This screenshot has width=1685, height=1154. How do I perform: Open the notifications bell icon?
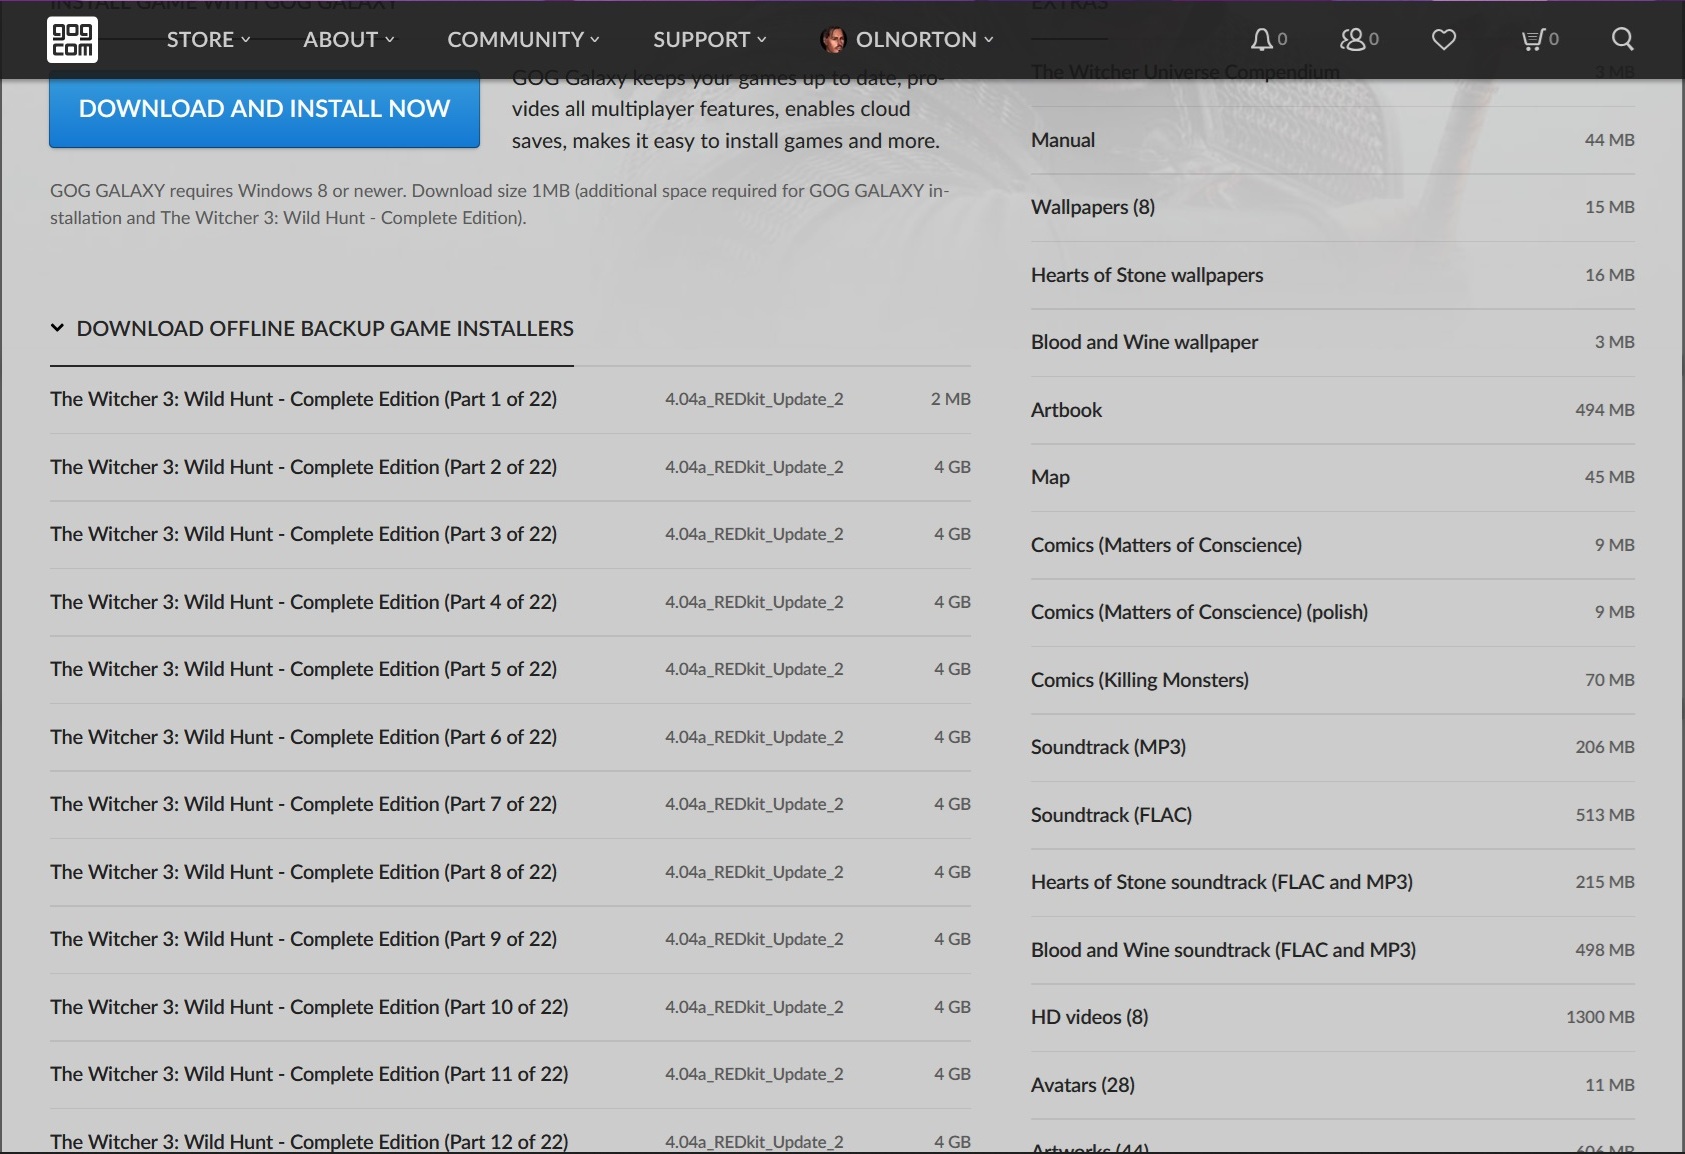pos(1262,39)
